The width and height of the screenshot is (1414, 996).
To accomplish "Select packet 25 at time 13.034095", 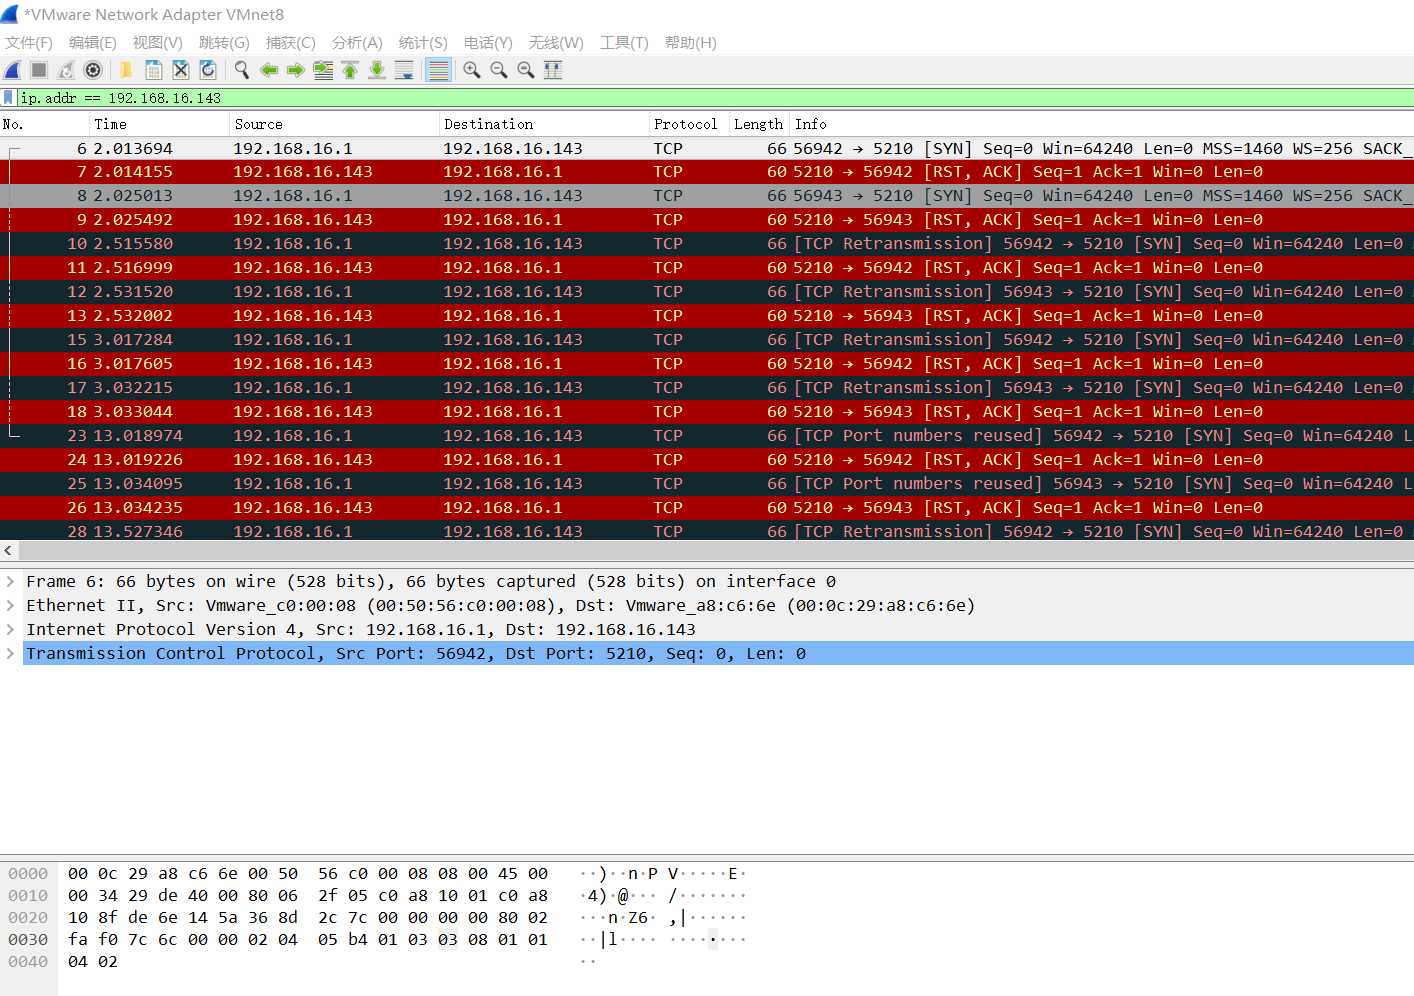I will click(707, 484).
